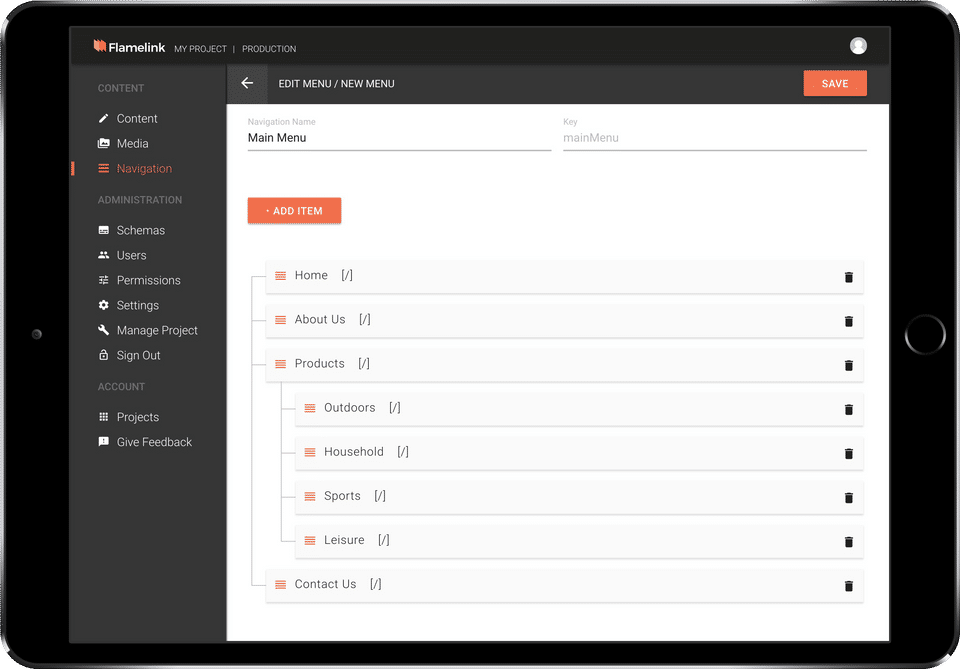Grab the Outdoors row drag handle

pos(310,408)
